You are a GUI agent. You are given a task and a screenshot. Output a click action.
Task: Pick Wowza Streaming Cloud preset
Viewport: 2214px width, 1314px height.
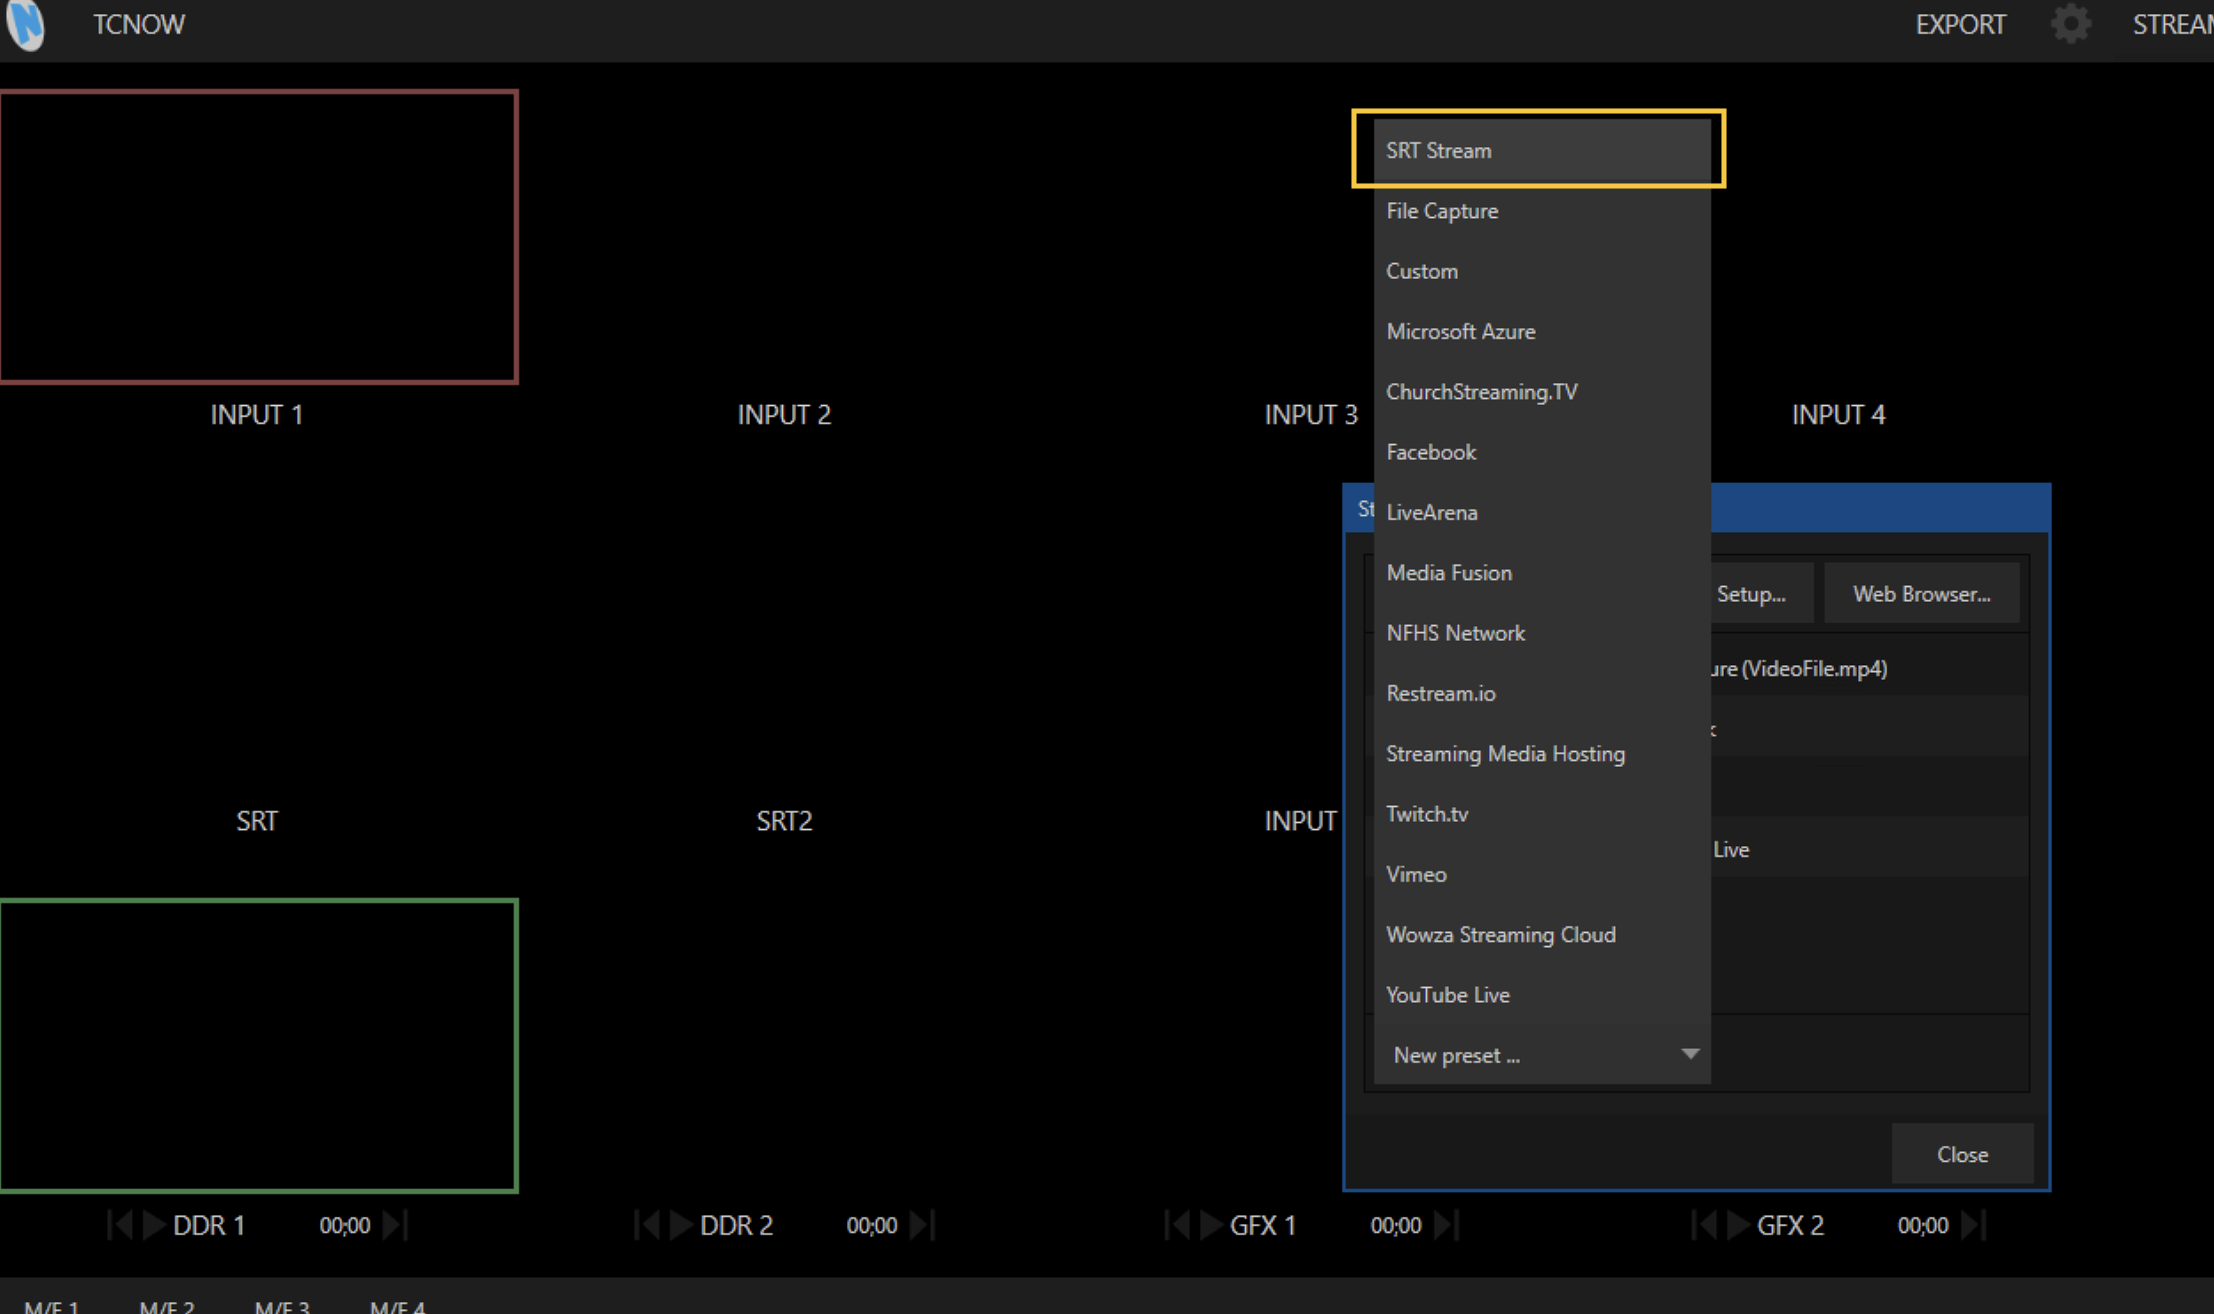[x=1542, y=935]
